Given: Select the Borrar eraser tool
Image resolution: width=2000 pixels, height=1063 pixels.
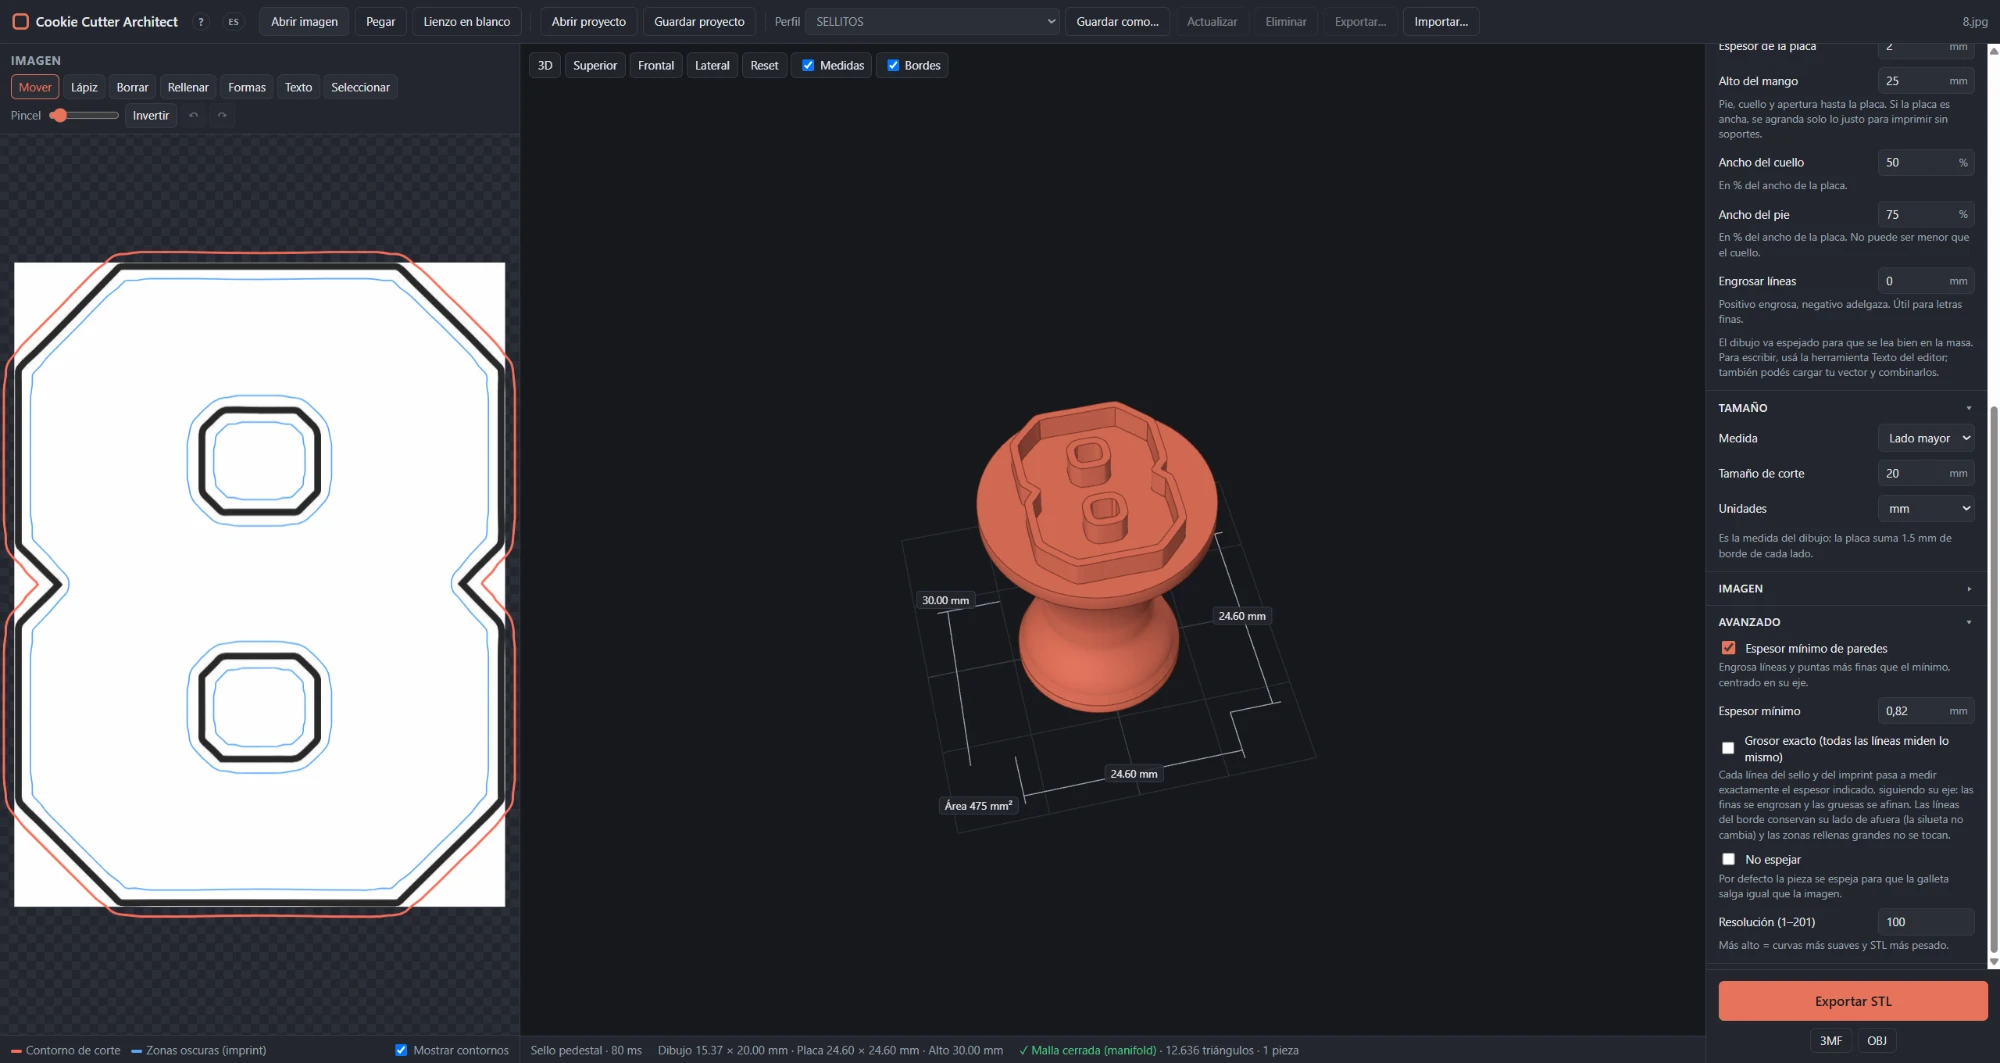Looking at the screenshot, I should click(x=132, y=87).
